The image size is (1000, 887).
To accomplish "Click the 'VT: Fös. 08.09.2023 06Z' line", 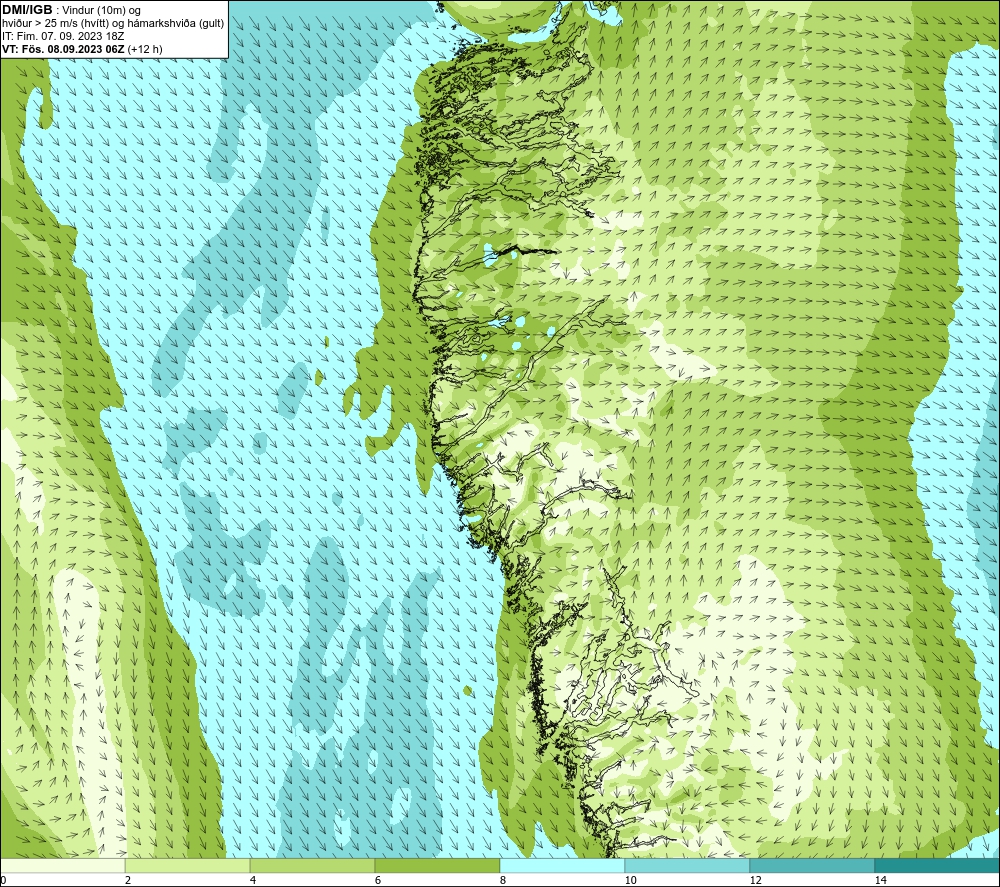I will (x=82, y=49).
